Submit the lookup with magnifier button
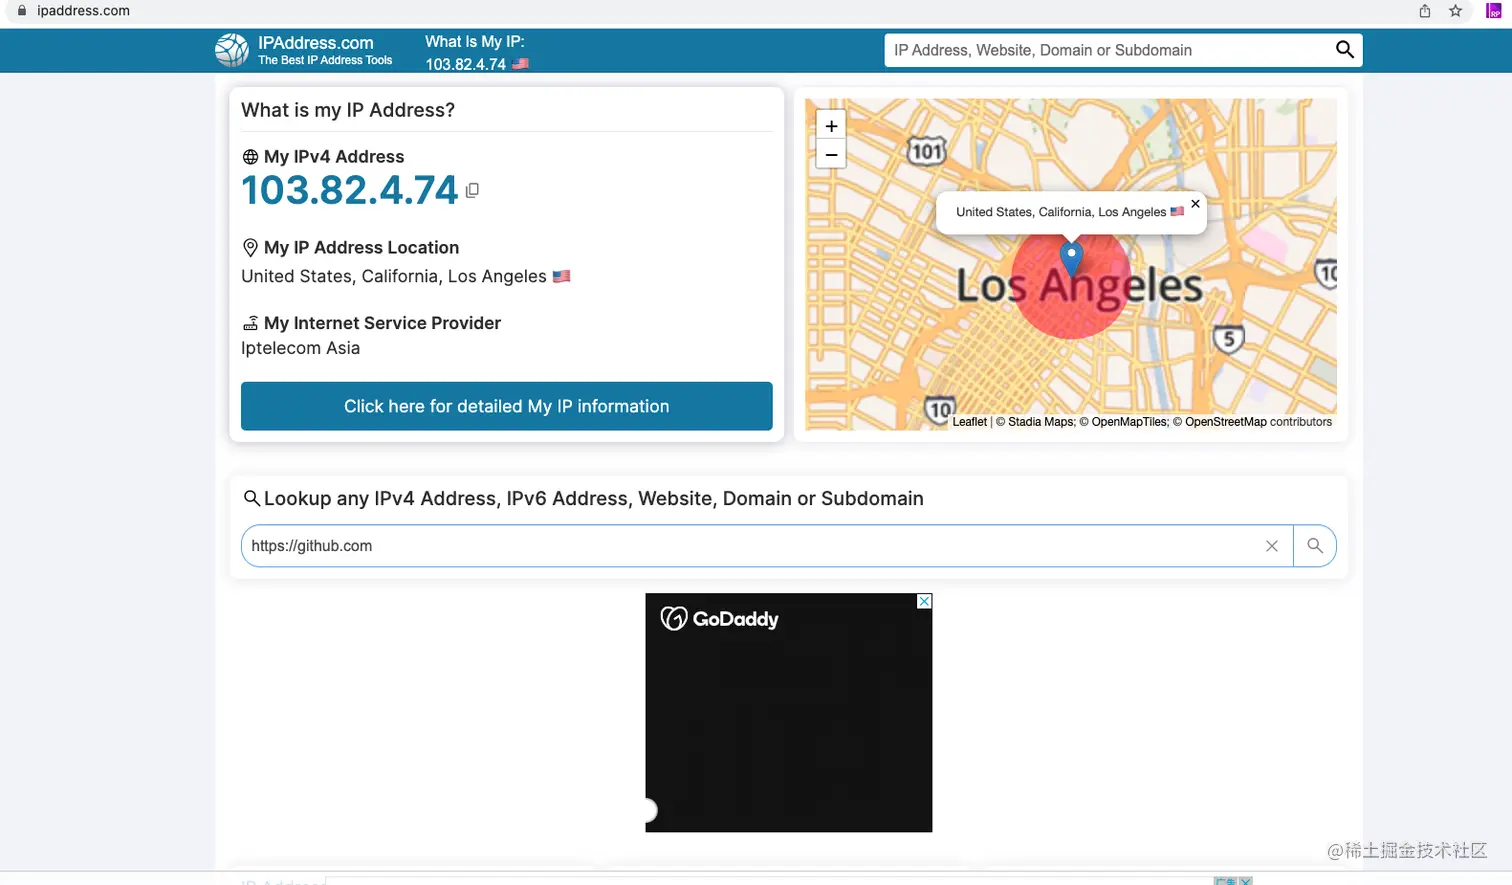 pyautogui.click(x=1315, y=546)
